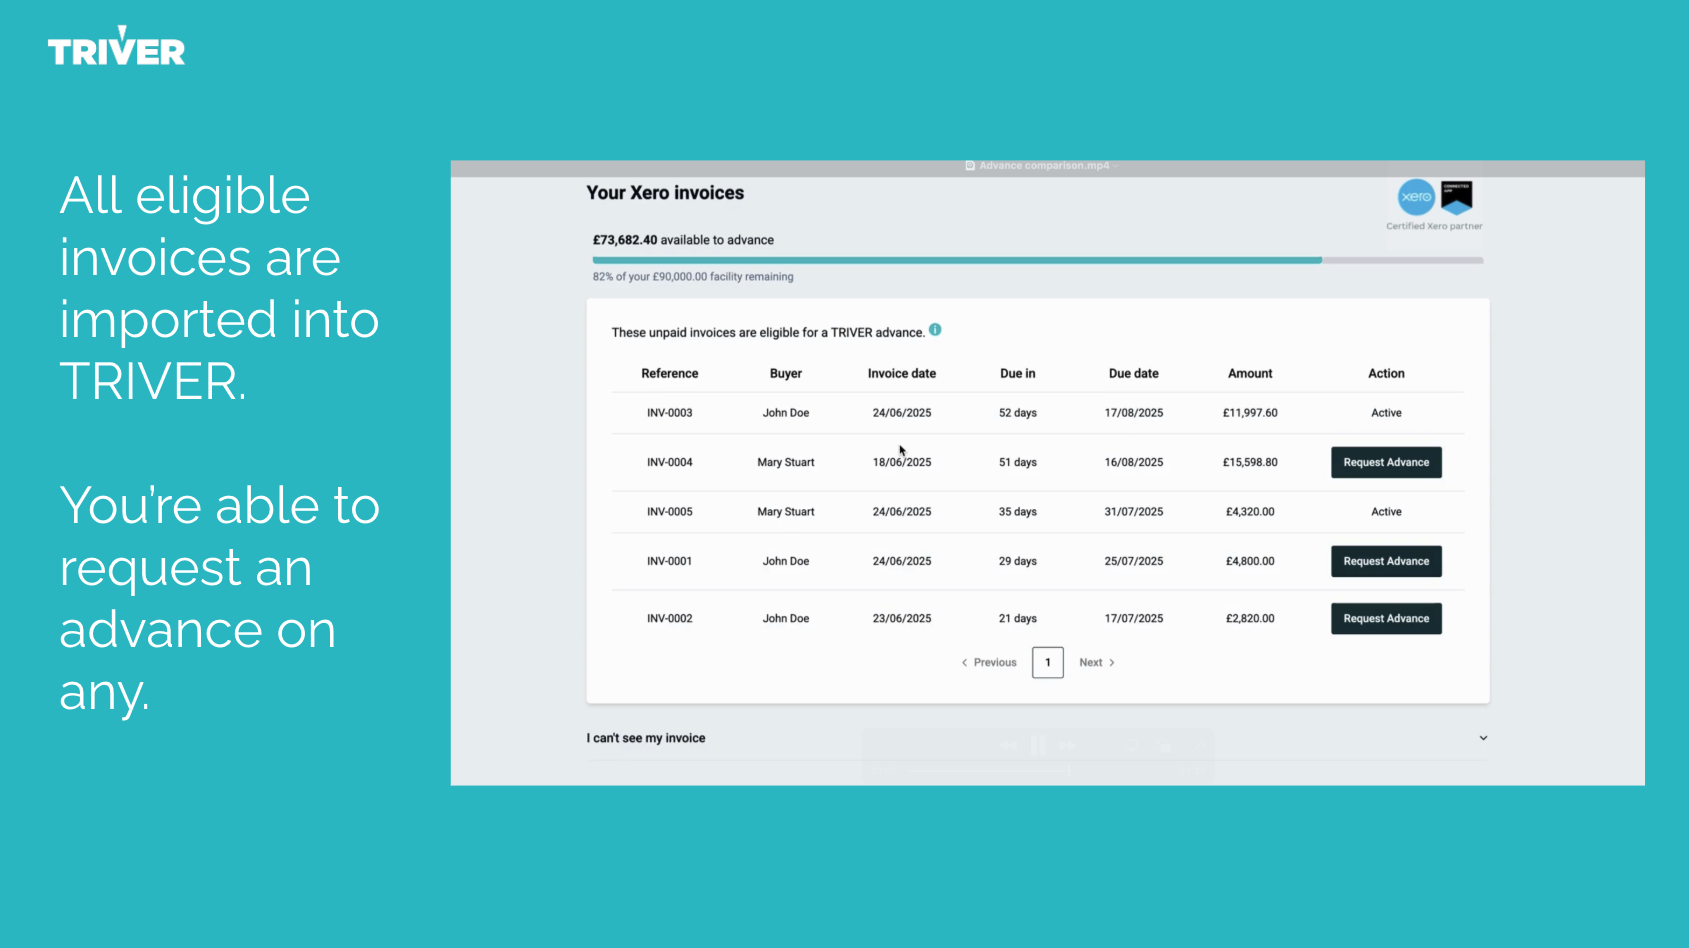Click amount £15,598.80
Viewport: 1689px width, 948px height.
tap(1250, 462)
